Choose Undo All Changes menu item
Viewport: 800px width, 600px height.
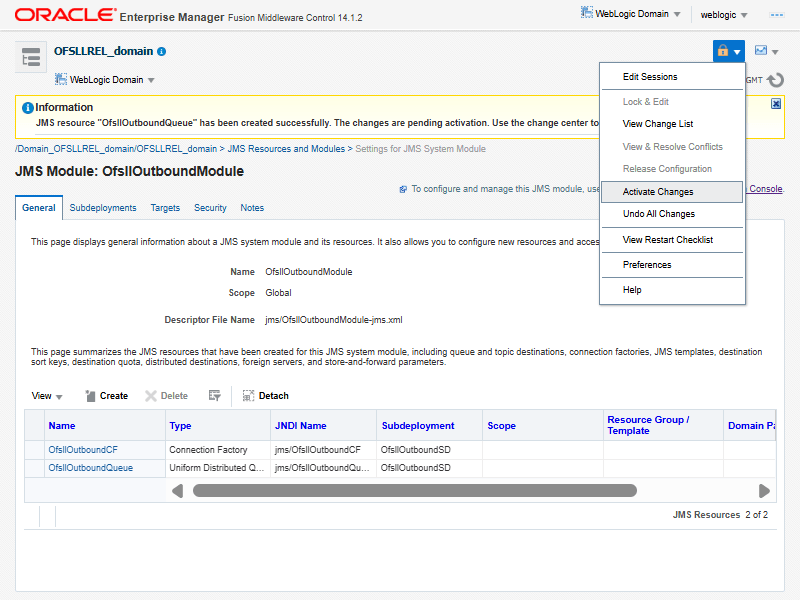click(658, 214)
